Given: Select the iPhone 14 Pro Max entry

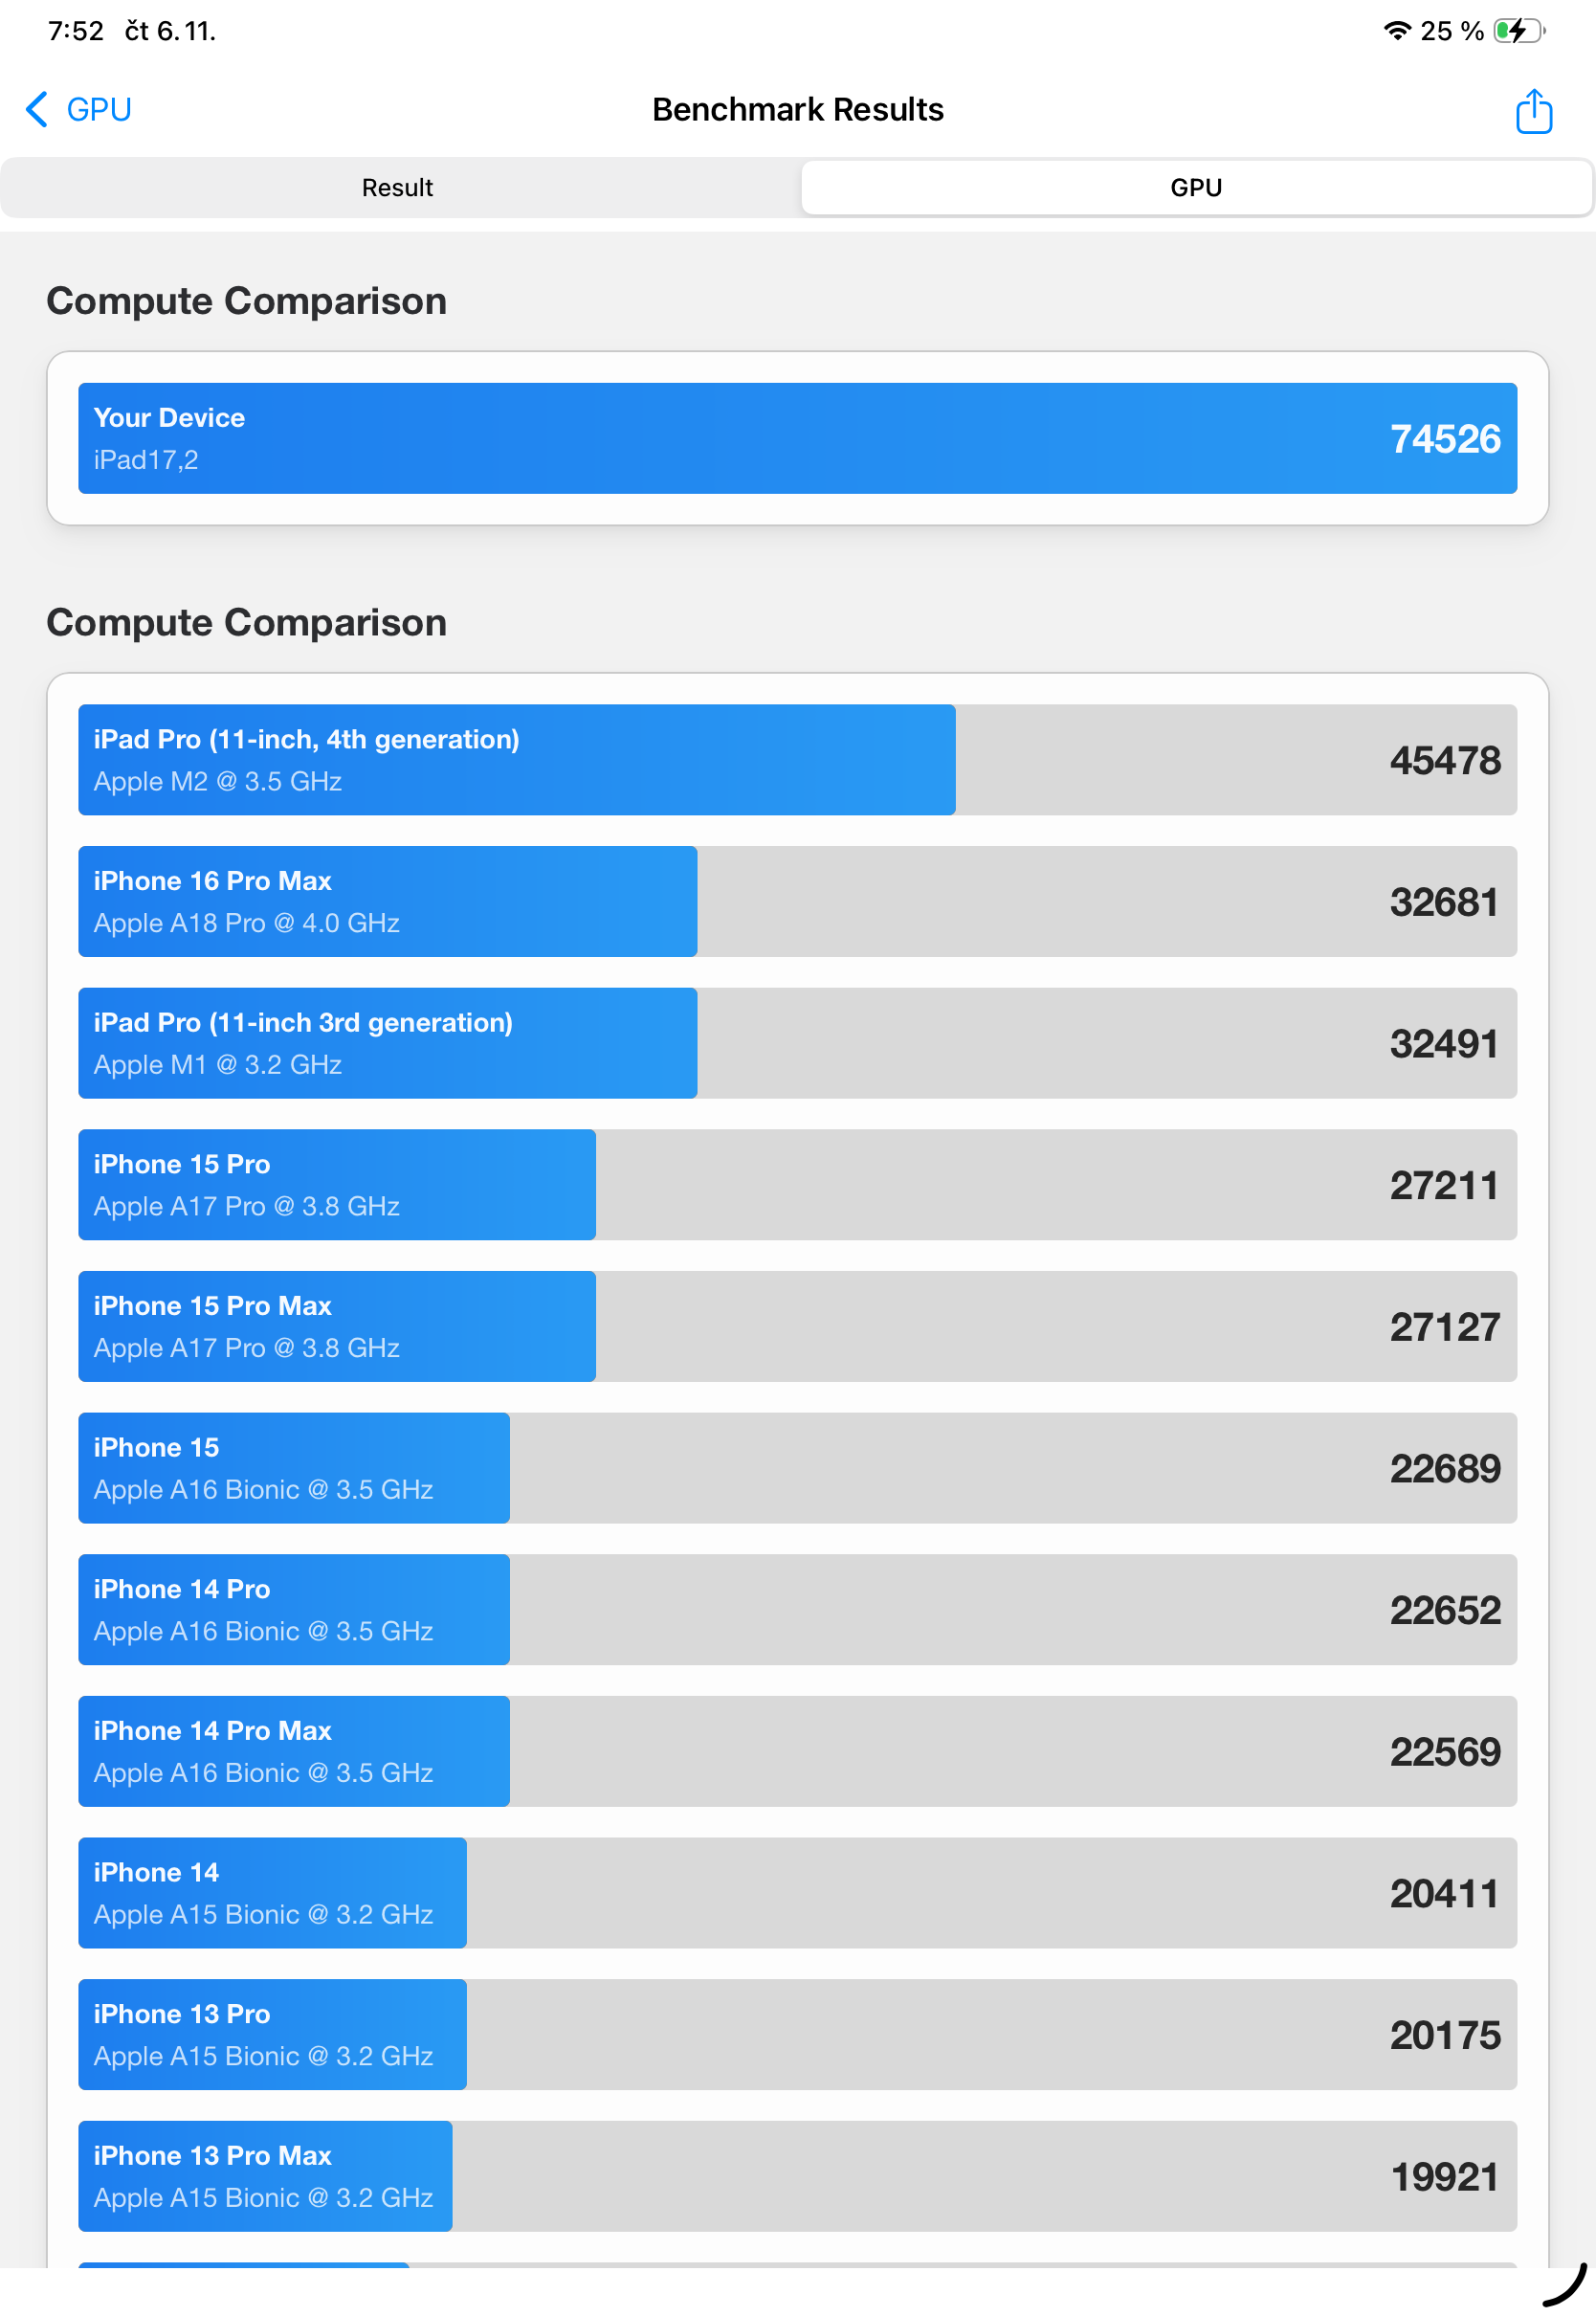Looking at the screenshot, I should pyautogui.click(x=797, y=1752).
